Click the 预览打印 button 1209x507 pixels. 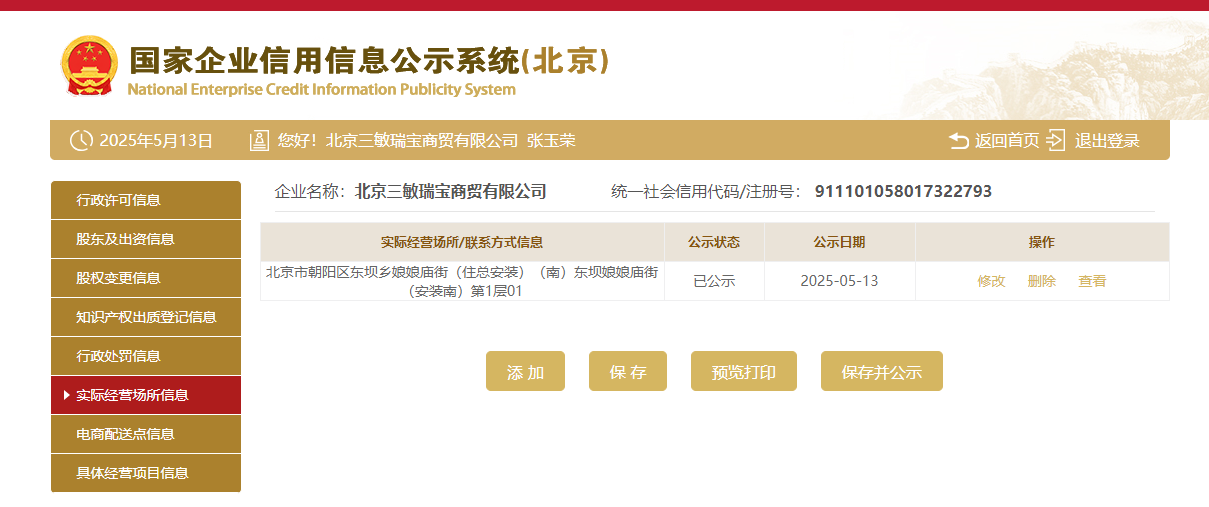(x=744, y=372)
